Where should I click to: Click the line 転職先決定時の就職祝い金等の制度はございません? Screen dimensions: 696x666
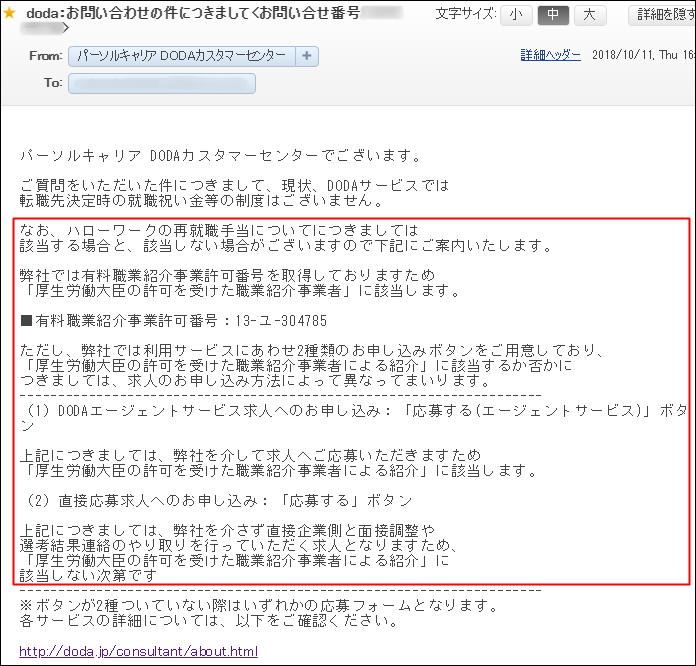[202, 201]
